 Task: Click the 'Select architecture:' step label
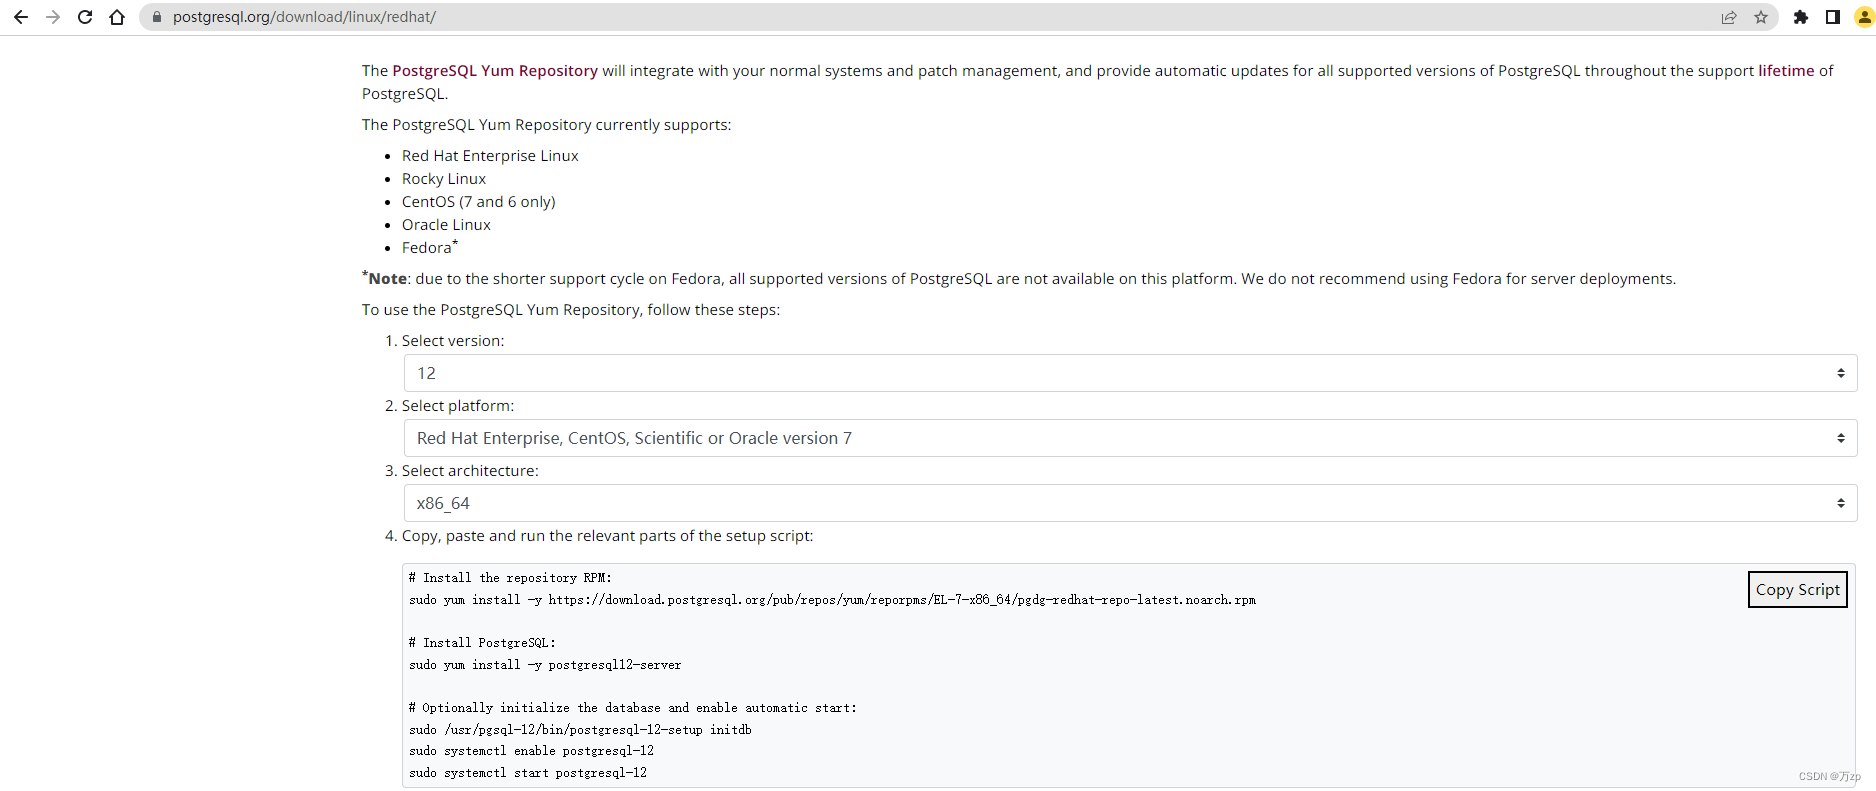(x=470, y=471)
